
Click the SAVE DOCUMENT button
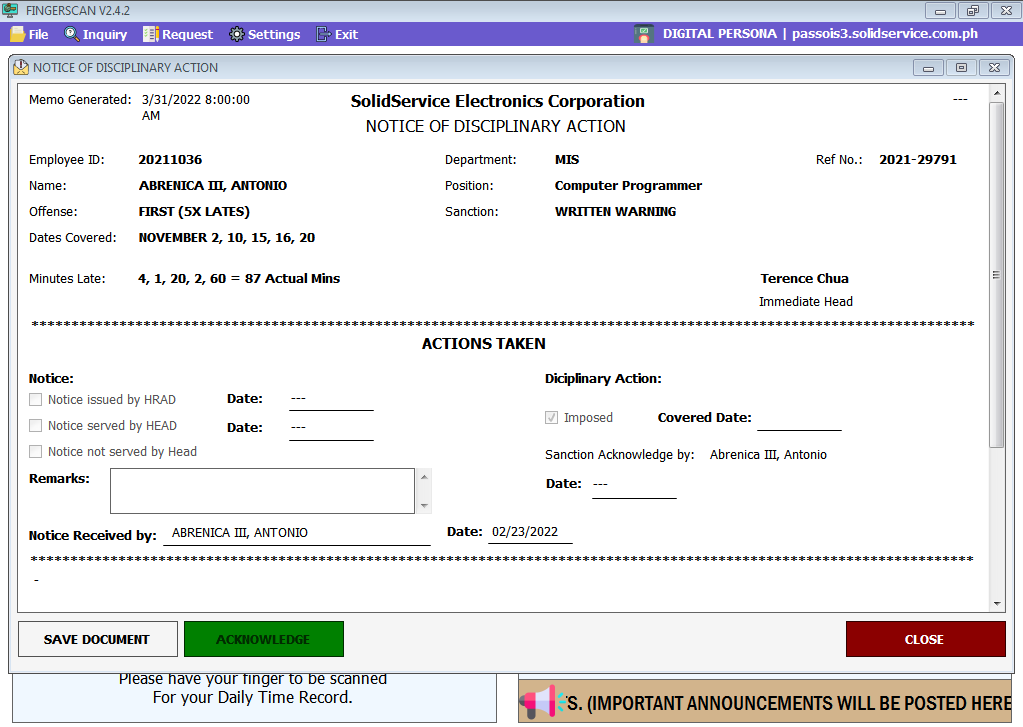point(98,639)
